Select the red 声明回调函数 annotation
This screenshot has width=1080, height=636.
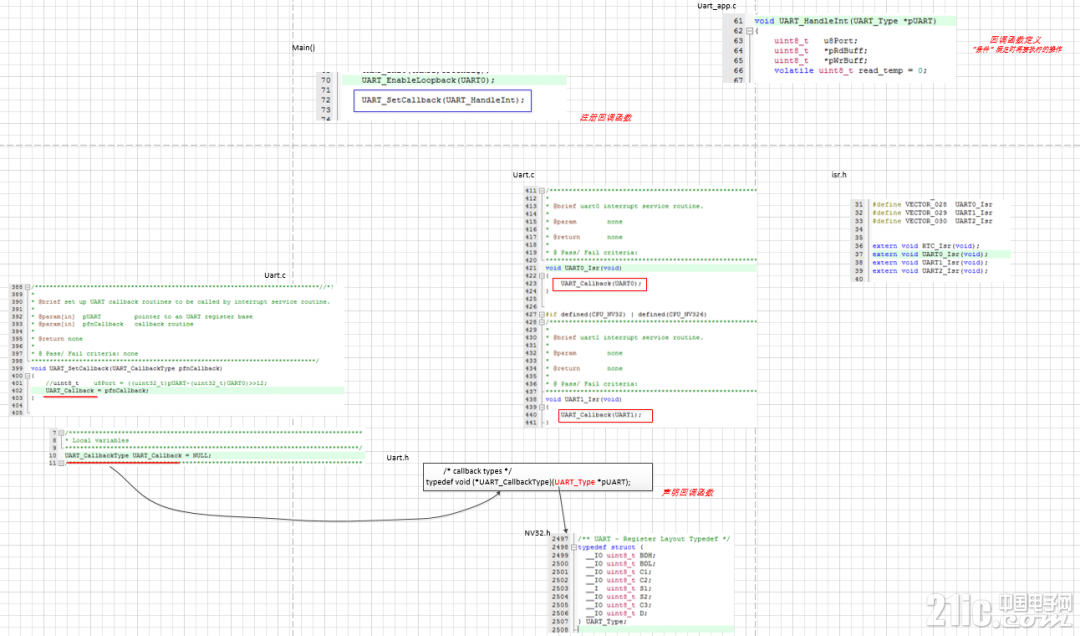pyautogui.click(x=687, y=493)
